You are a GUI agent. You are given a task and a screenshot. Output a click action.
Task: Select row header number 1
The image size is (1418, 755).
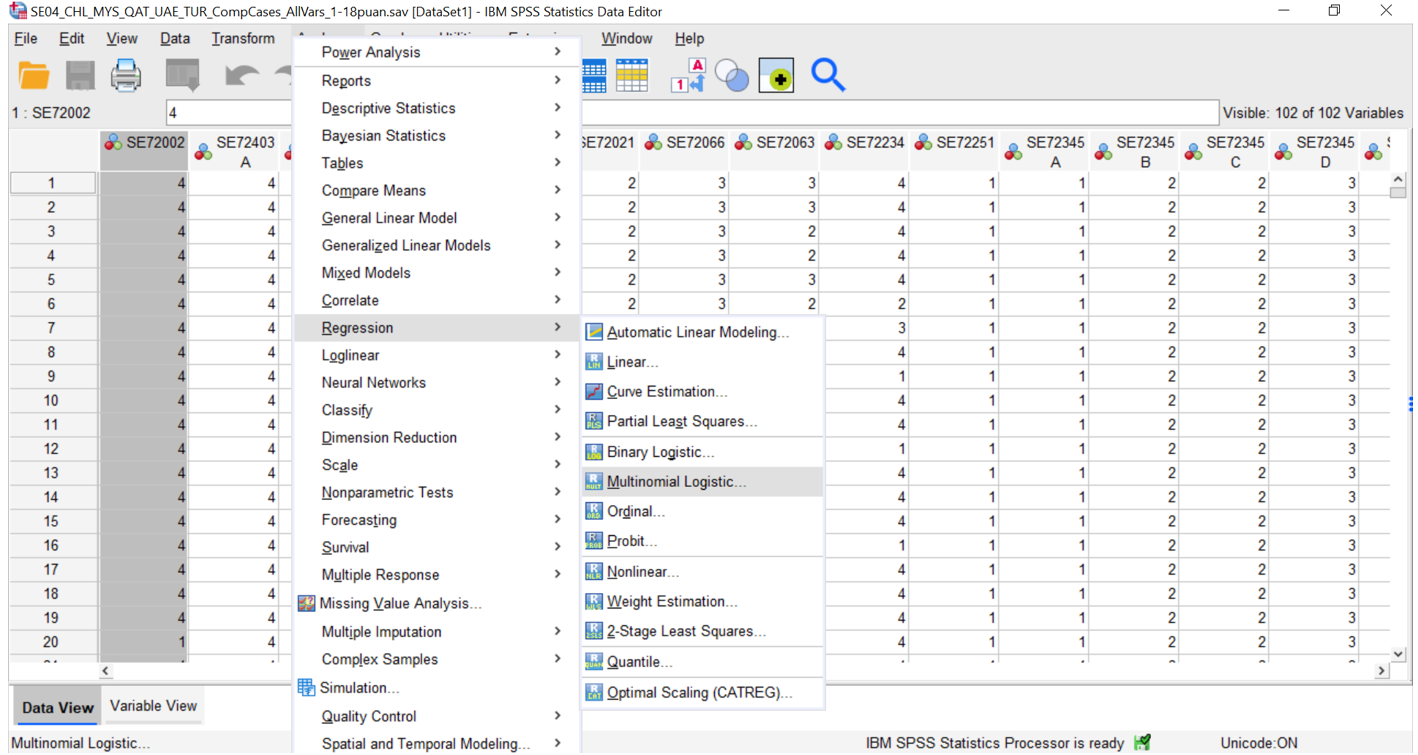point(52,183)
